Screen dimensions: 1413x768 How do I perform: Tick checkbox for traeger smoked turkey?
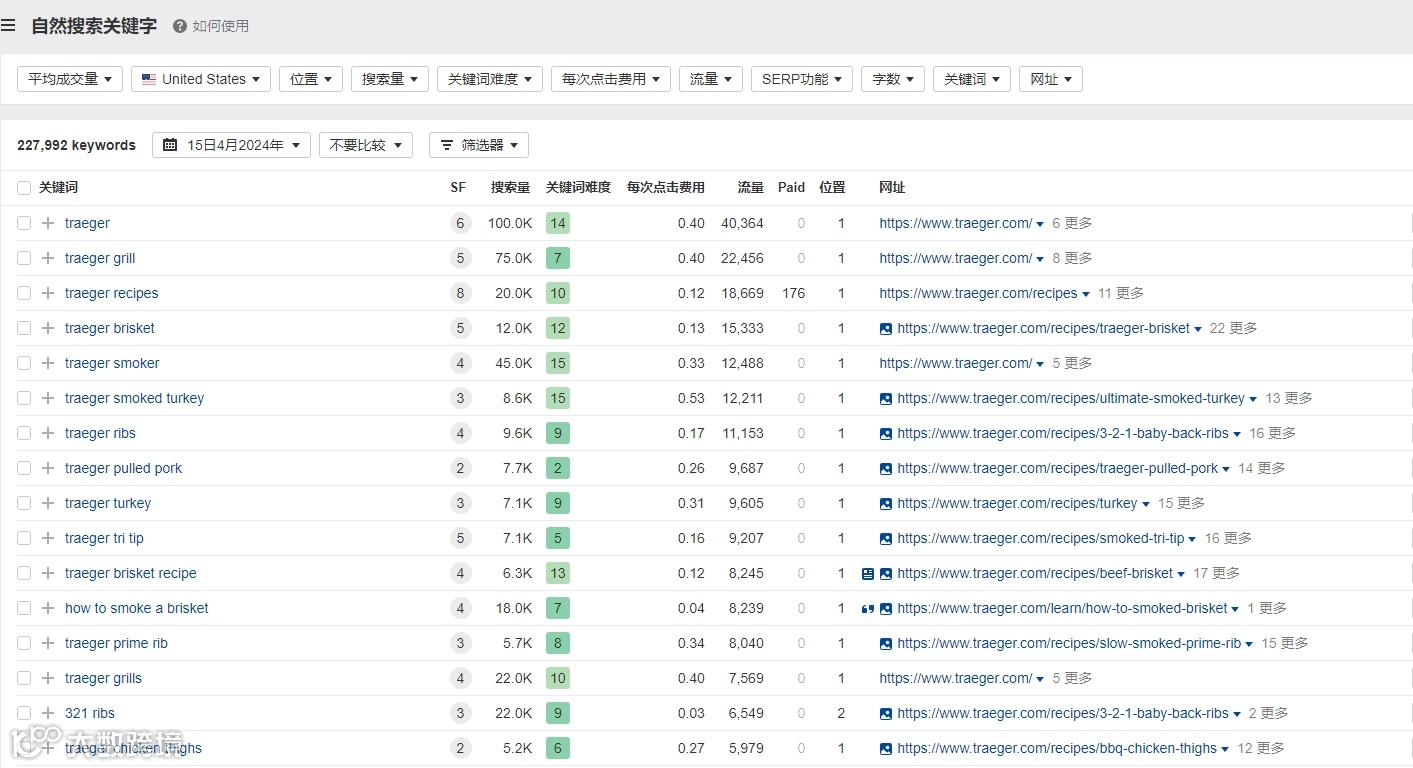point(24,398)
